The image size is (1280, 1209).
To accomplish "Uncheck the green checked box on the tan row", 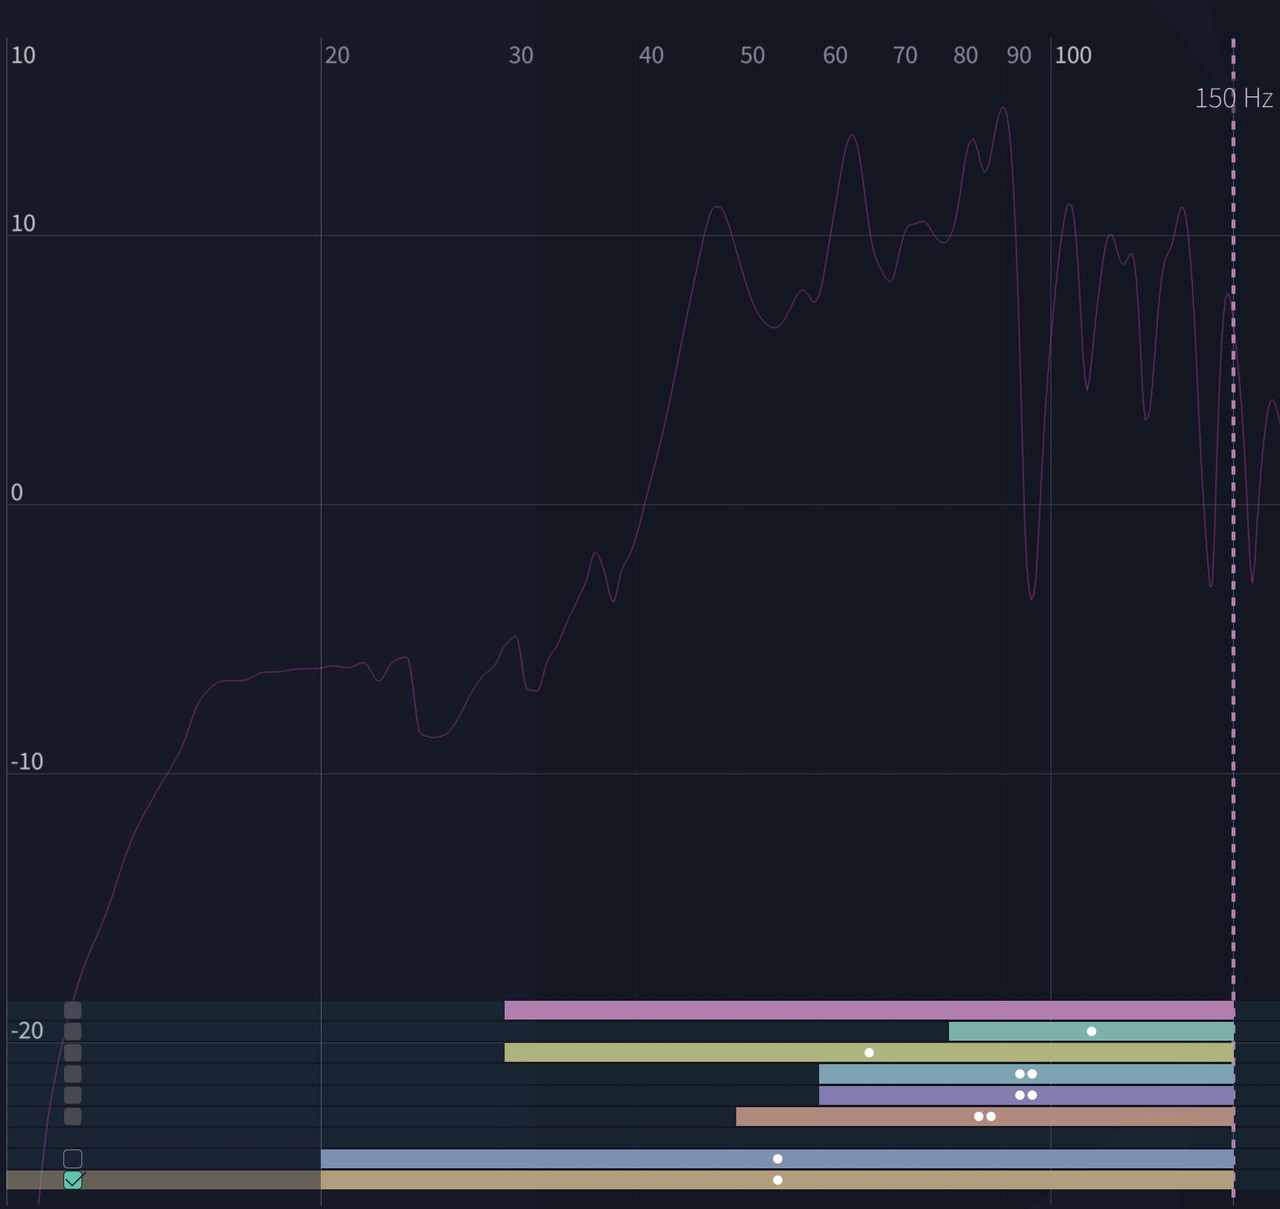I will tap(73, 1180).
